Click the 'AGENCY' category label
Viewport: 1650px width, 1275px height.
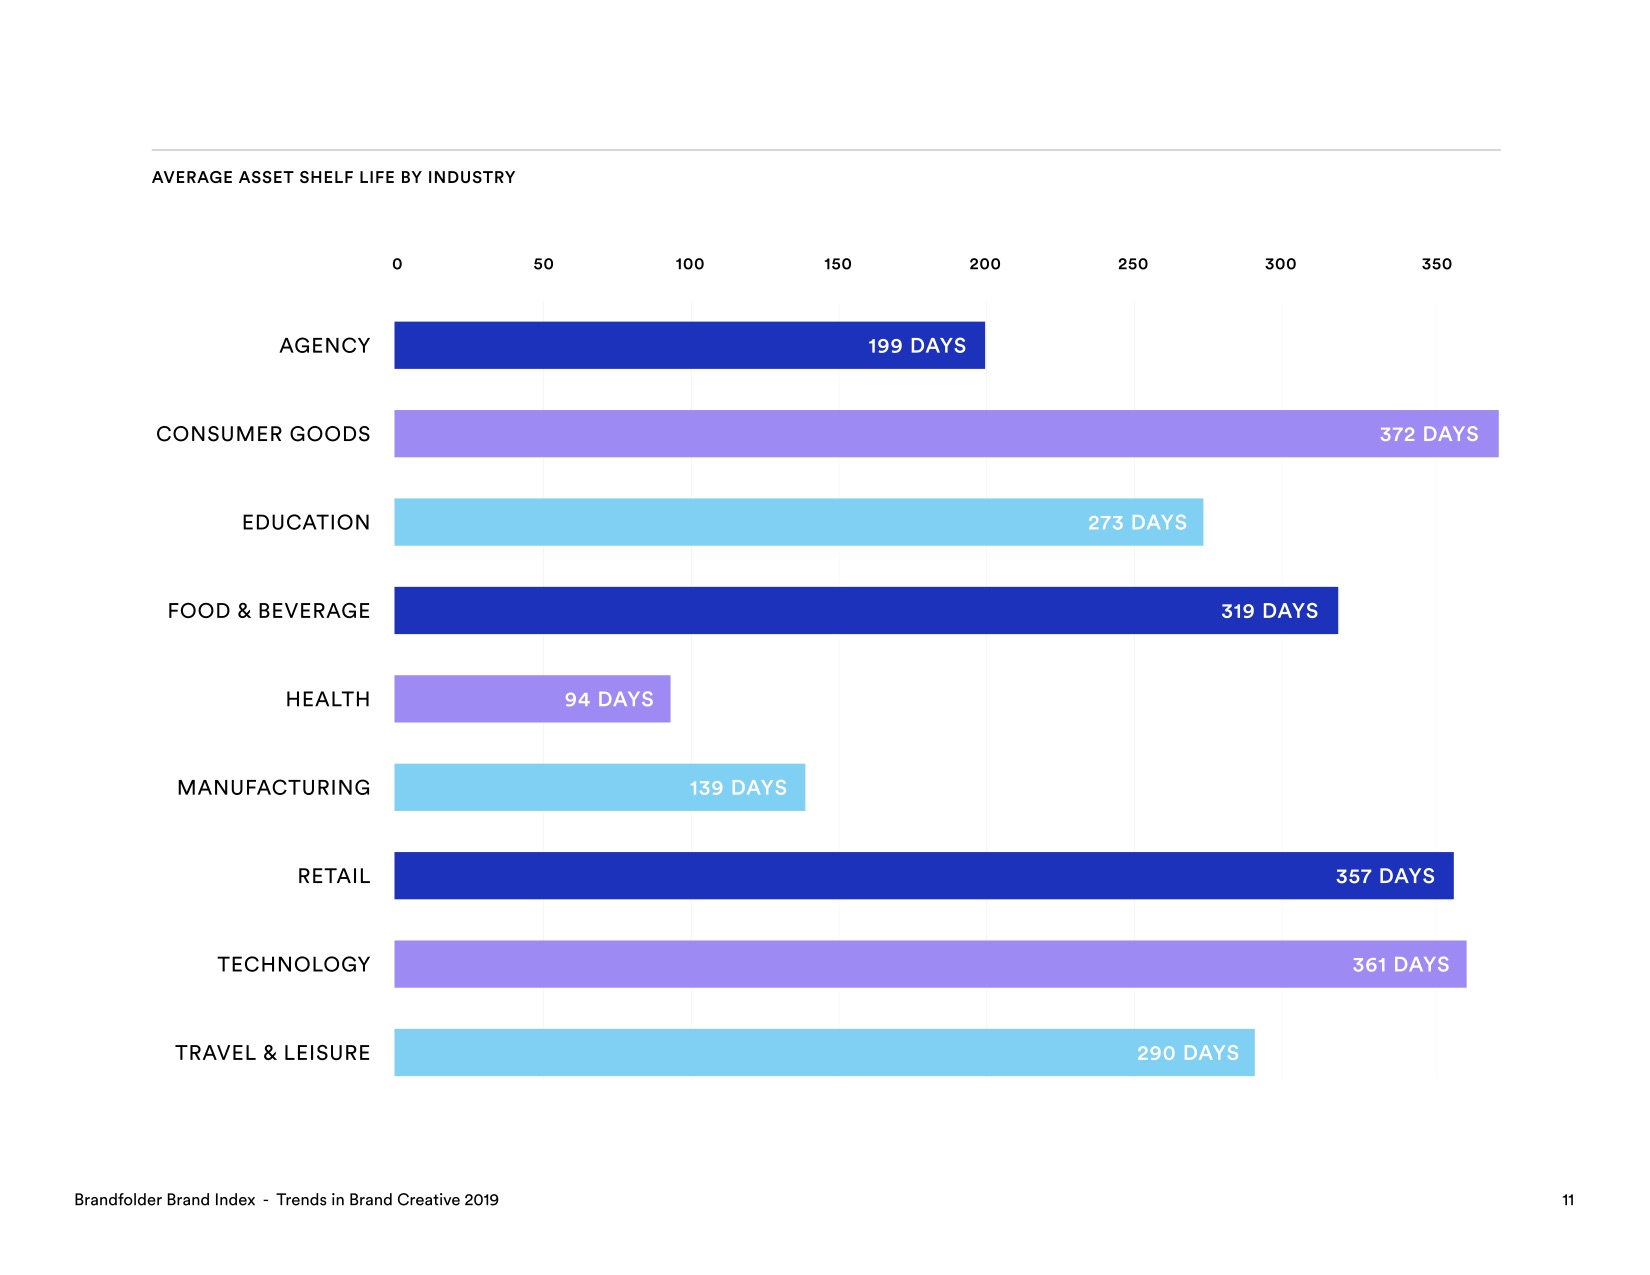pos(325,346)
